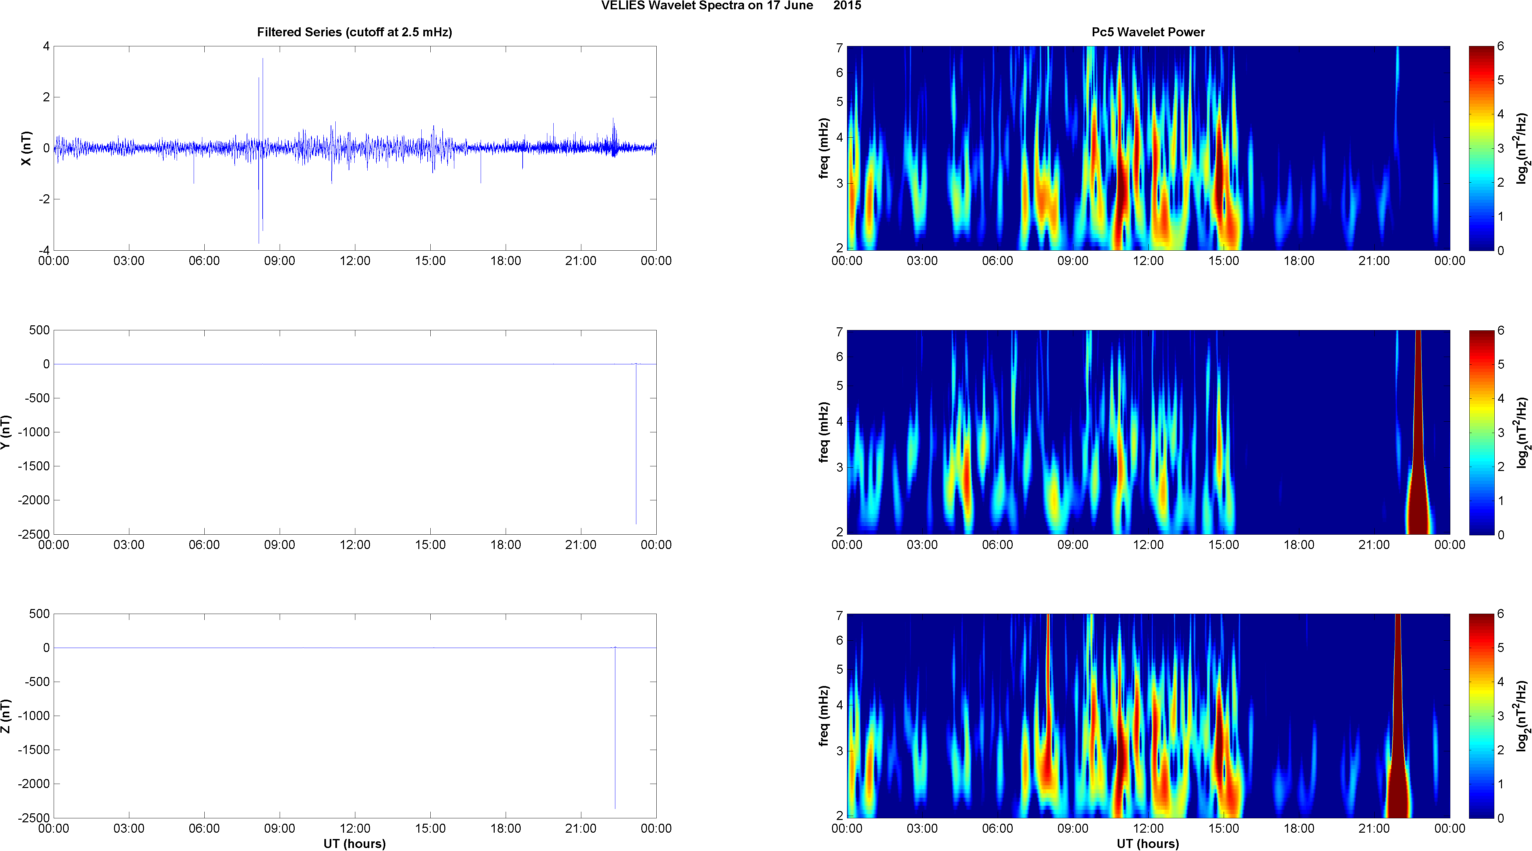Click the log2(nT²/Hz) label beside the X colorbar

(1523, 148)
